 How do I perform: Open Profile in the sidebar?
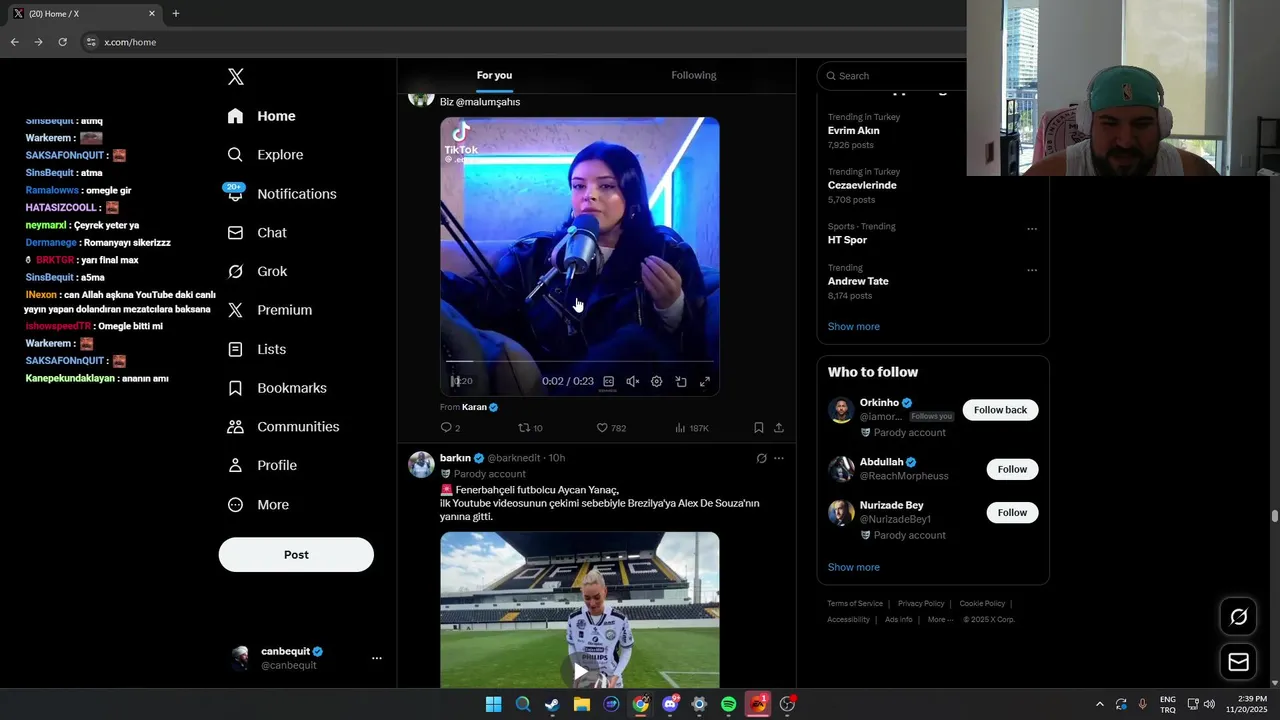262,466
